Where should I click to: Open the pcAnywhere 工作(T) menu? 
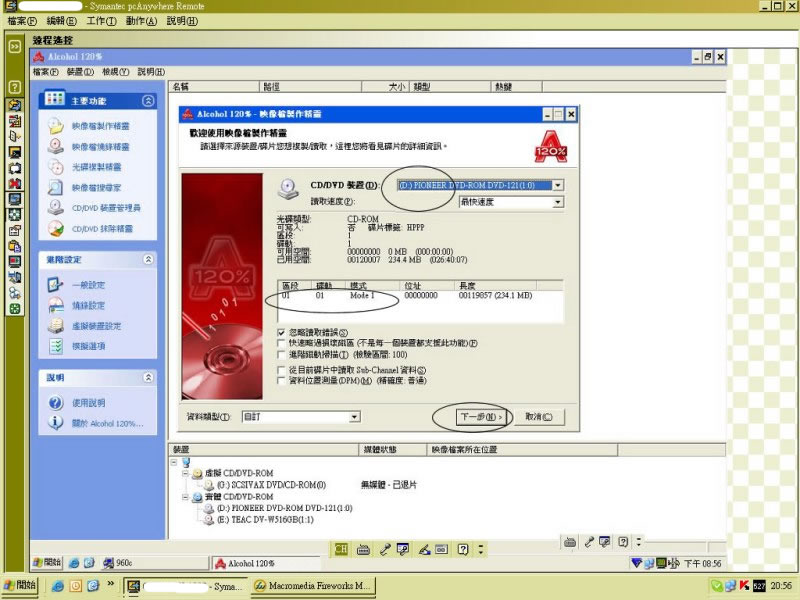pyautogui.click(x=101, y=21)
